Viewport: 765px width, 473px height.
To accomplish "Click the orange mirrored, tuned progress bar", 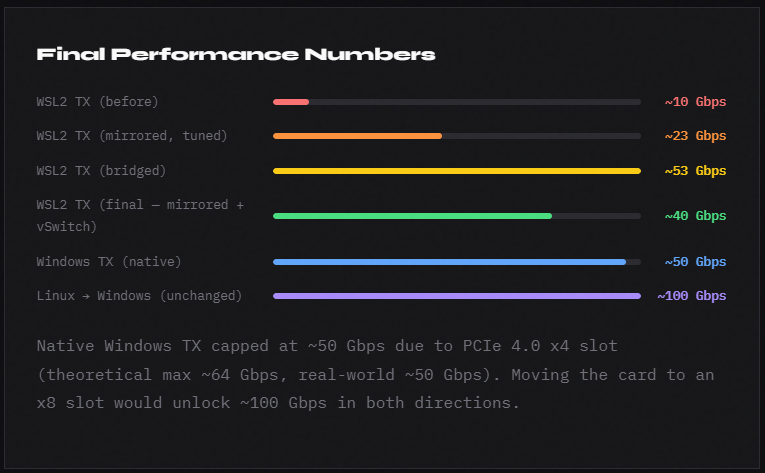I will point(357,136).
